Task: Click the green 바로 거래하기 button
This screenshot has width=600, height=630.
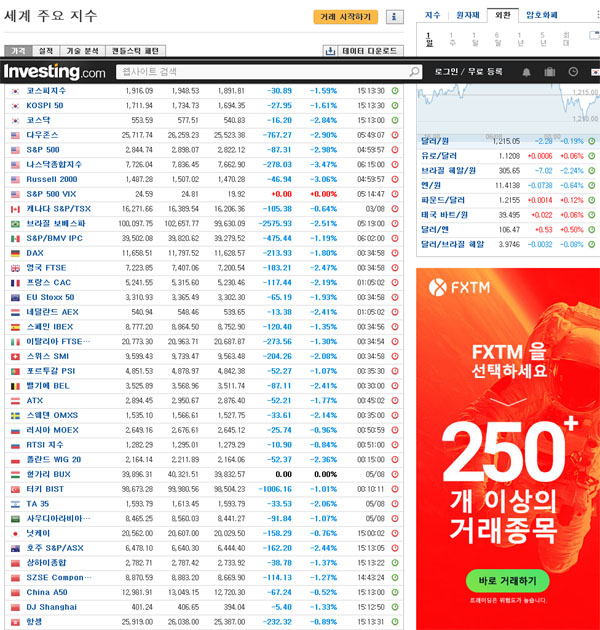Action: (507, 580)
